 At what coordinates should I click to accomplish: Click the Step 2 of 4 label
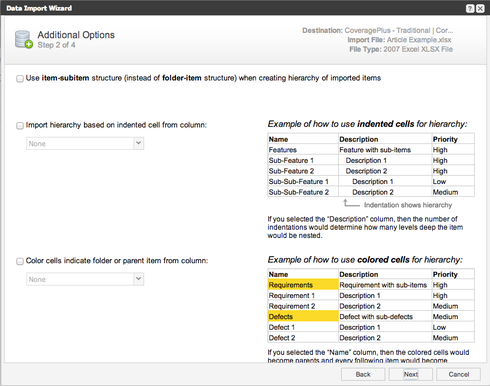56,45
